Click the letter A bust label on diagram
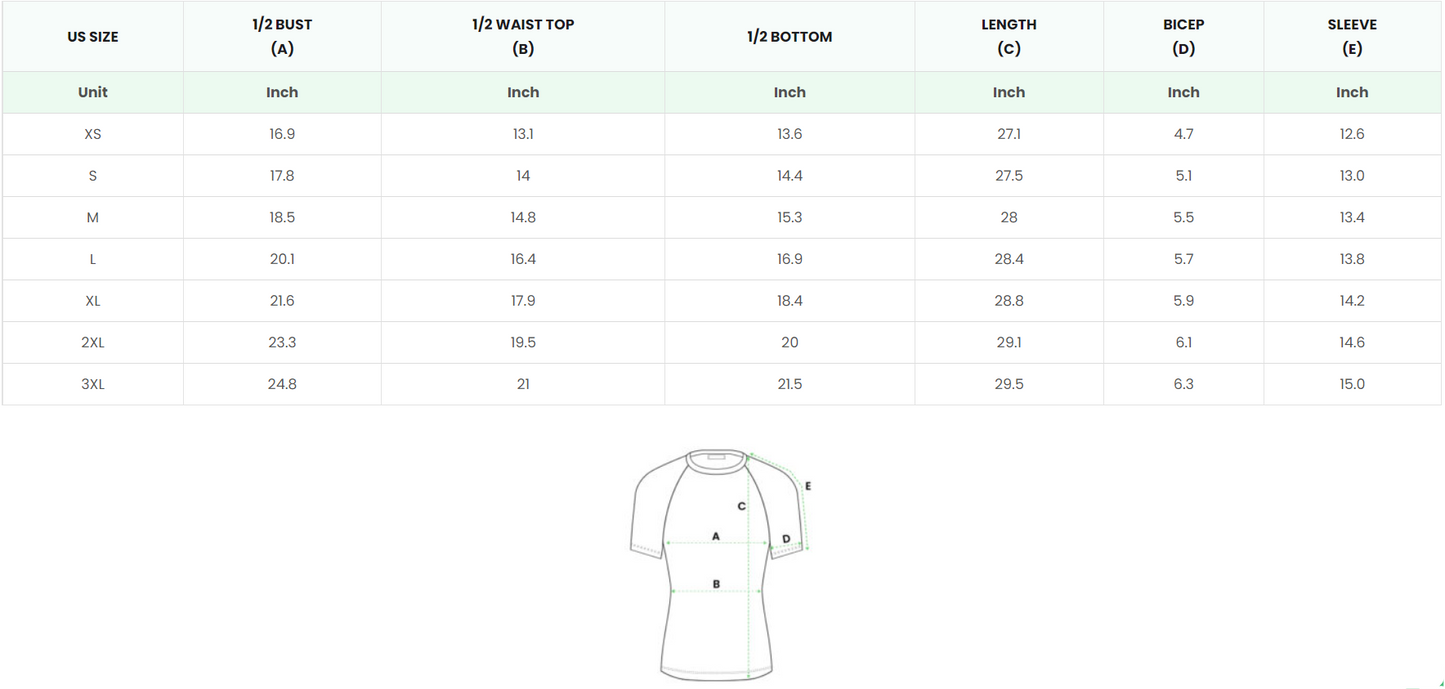This screenshot has width=1445, height=689. 716,537
